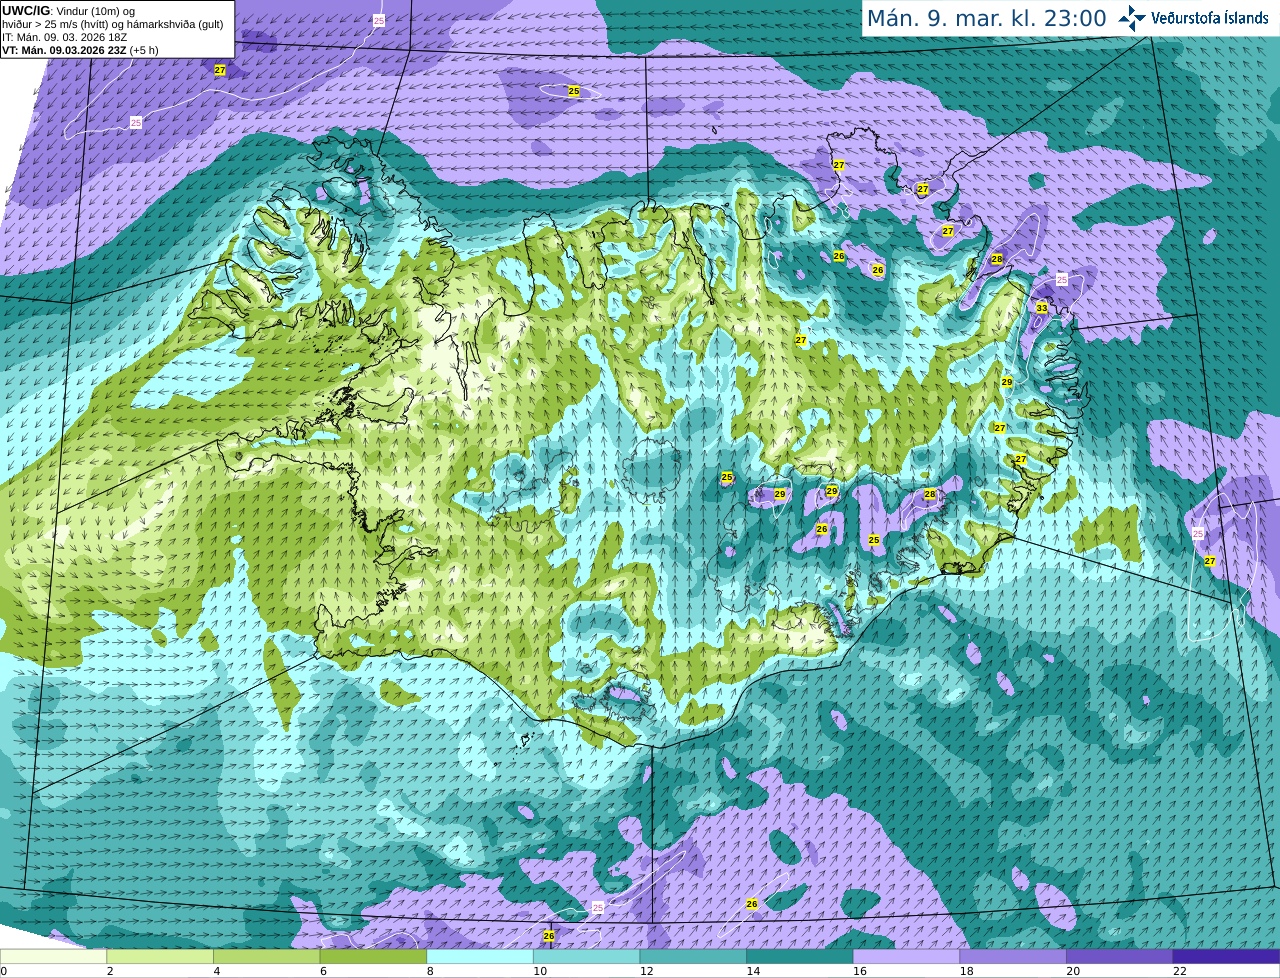Click the 'Veðurstofa Íslands' name text
Screen dimensions: 1280x978
pos(1210,18)
